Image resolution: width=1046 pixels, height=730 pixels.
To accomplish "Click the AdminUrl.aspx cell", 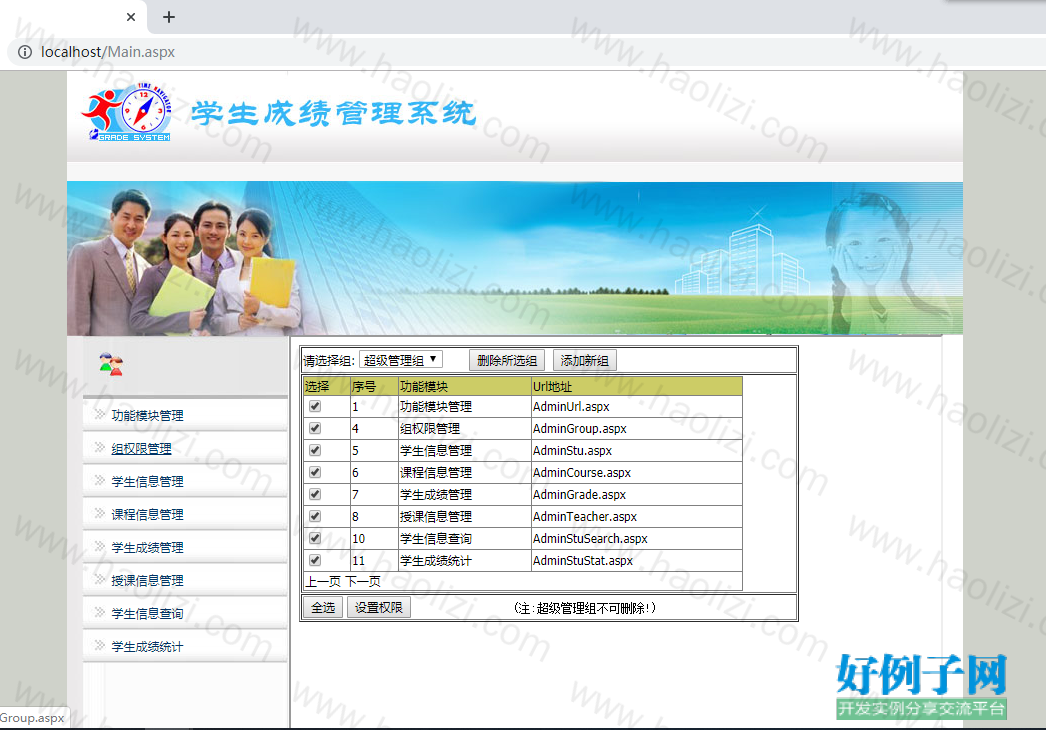I will pos(636,406).
